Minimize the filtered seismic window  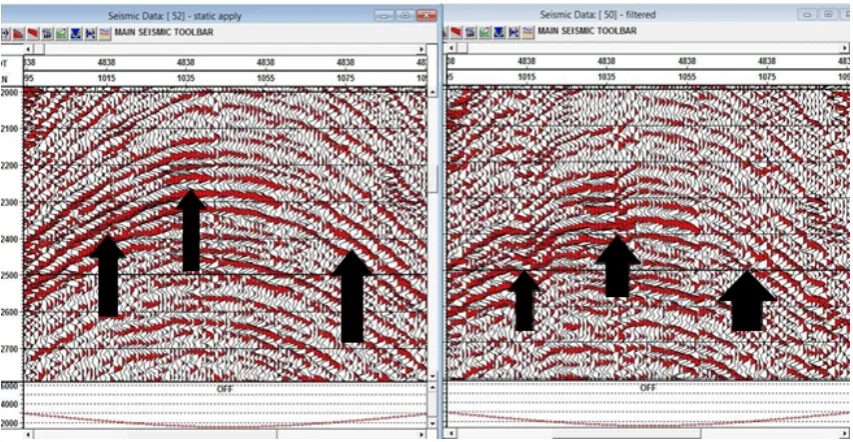coord(807,15)
